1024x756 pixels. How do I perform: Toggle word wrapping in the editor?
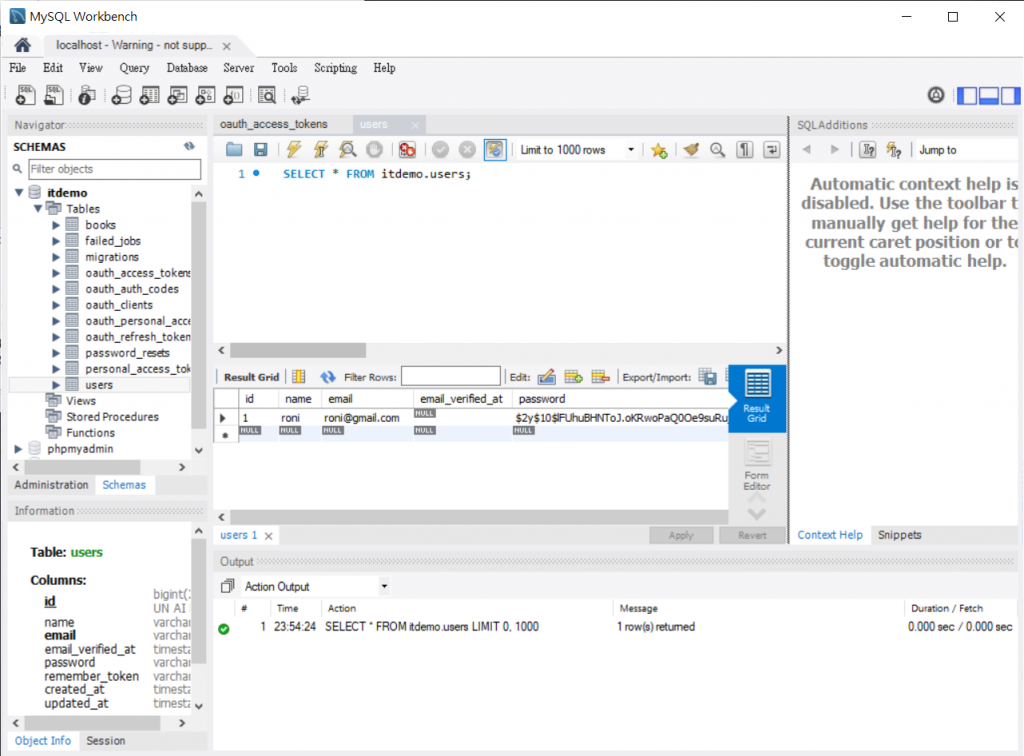click(771, 150)
